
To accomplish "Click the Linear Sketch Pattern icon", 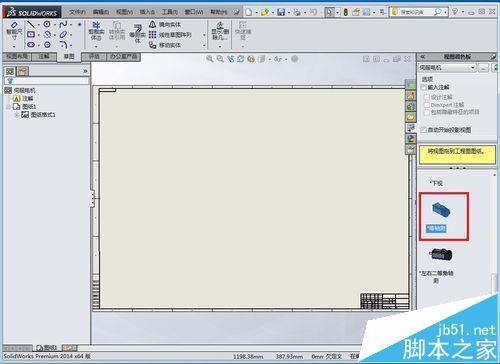I will click(x=152, y=35).
